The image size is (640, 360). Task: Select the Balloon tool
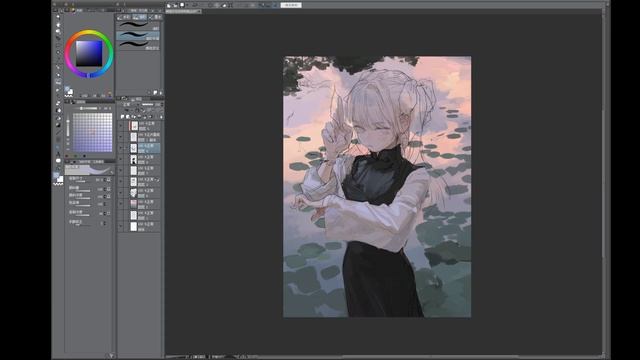[58, 161]
